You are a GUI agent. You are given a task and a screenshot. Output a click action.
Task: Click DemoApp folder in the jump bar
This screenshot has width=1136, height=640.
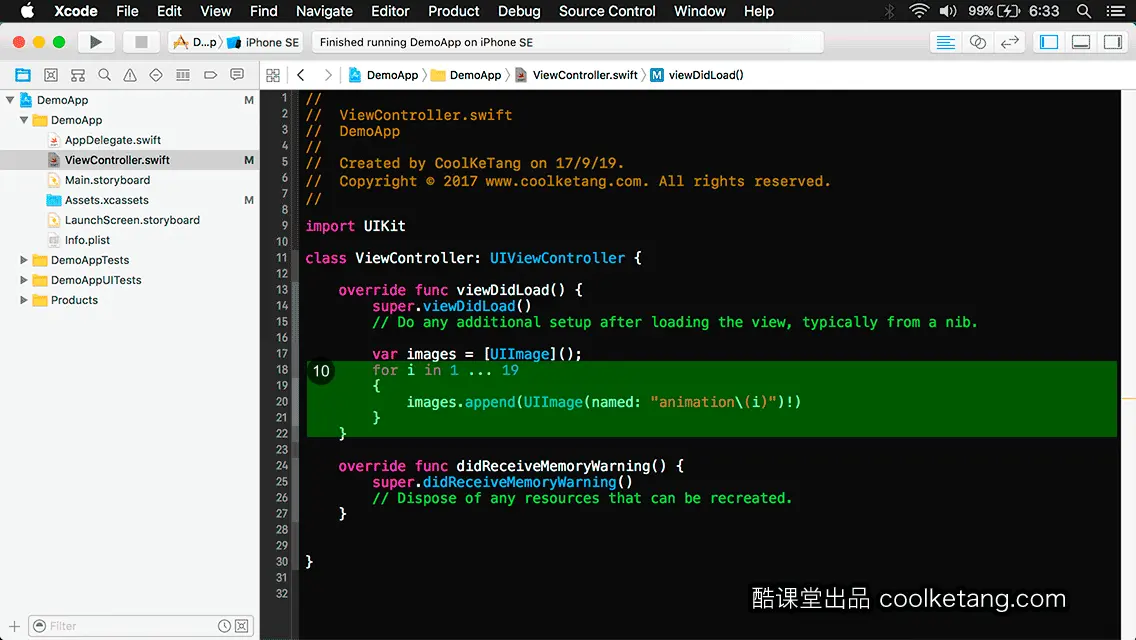click(466, 75)
